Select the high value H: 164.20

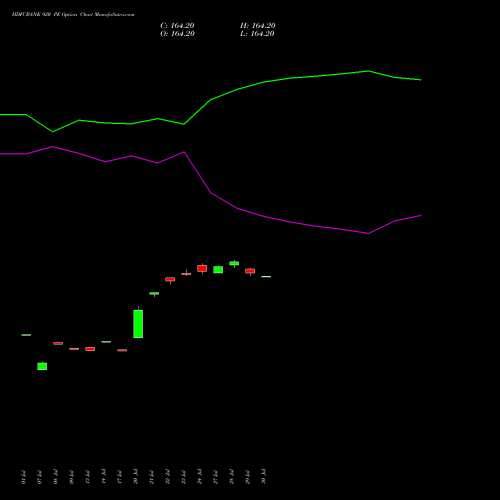pyautogui.click(x=258, y=26)
